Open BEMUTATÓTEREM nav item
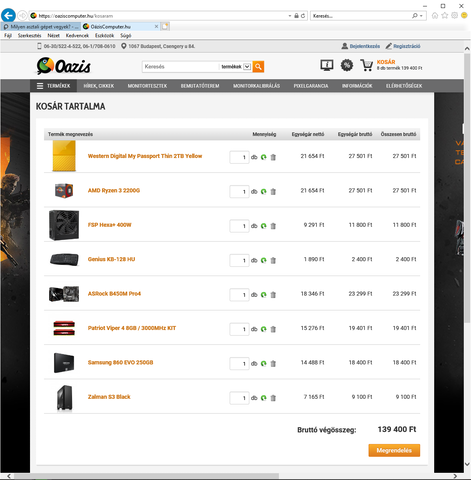The height and width of the screenshot is (480, 471). point(200,86)
